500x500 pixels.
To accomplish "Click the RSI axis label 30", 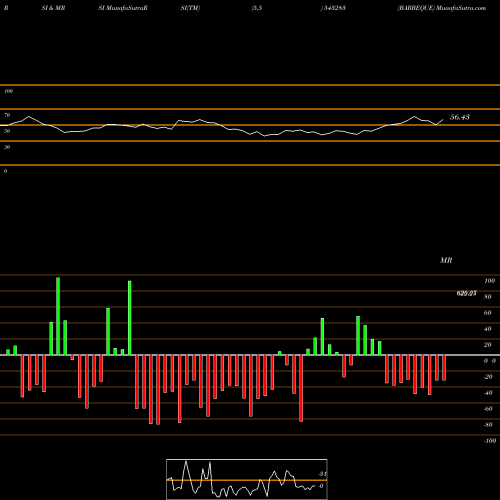I will [7, 147].
